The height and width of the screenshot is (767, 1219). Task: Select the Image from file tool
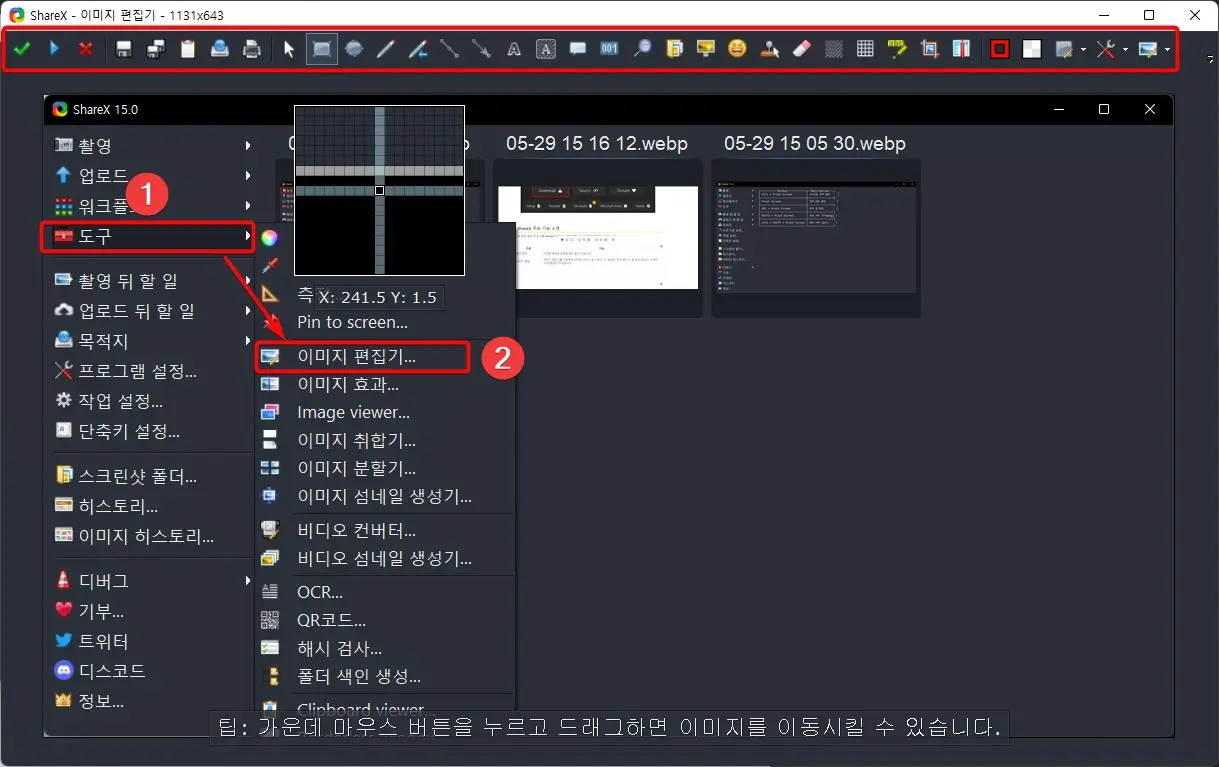point(674,49)
